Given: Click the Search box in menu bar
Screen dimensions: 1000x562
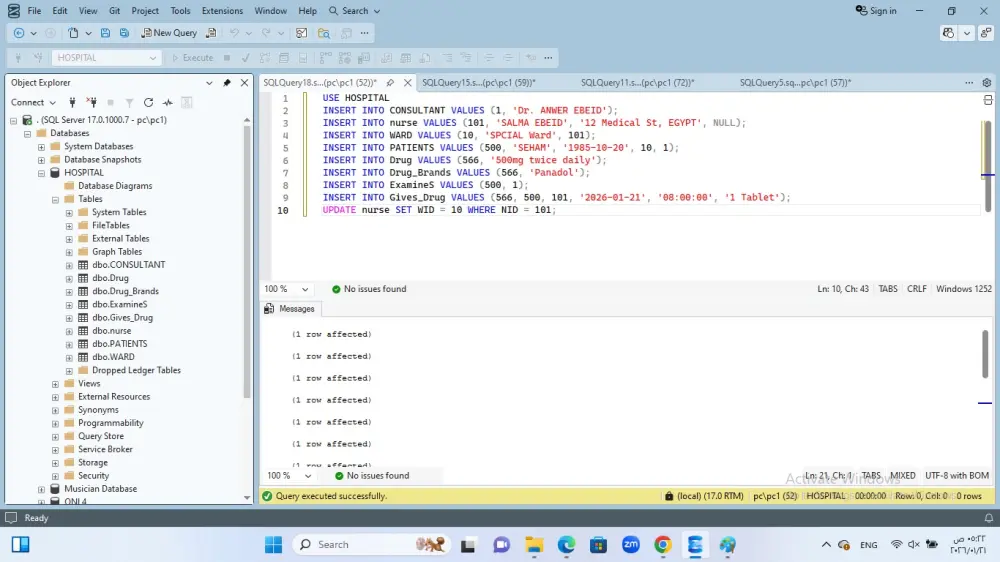Looking at the screenshot, I should [x=355, y=11].
